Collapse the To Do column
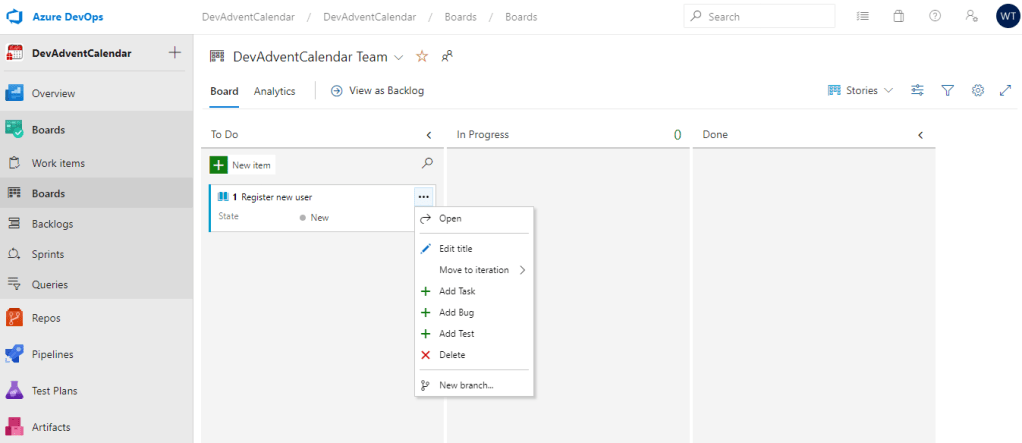 click(429, 134)
